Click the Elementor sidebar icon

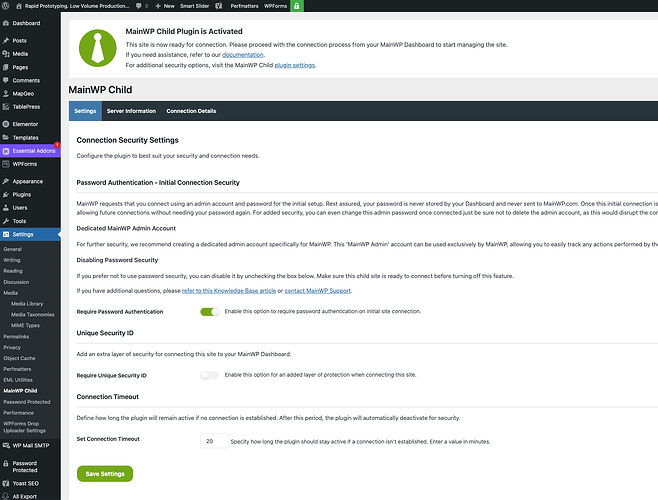(x=6, y=124)
